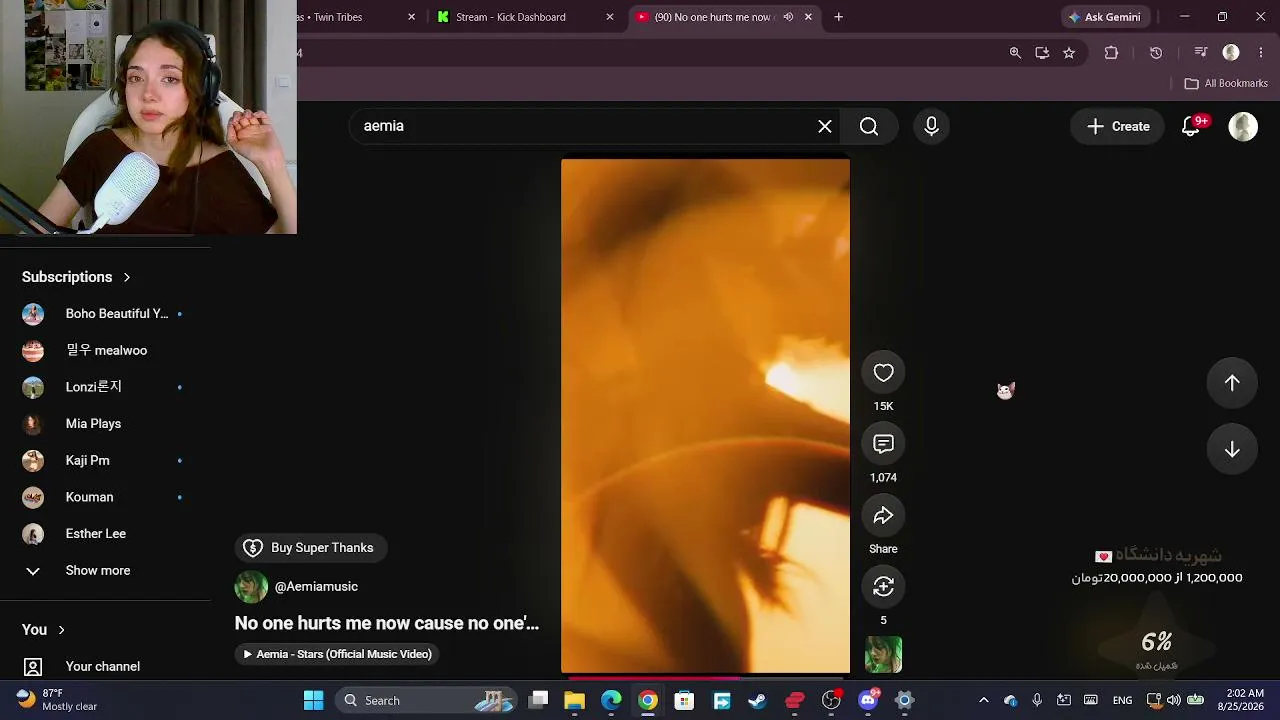The image size is (1280, 720).
Task: Mute the YouTube tab via its speaker icon
Action: [x=788, y=17]
